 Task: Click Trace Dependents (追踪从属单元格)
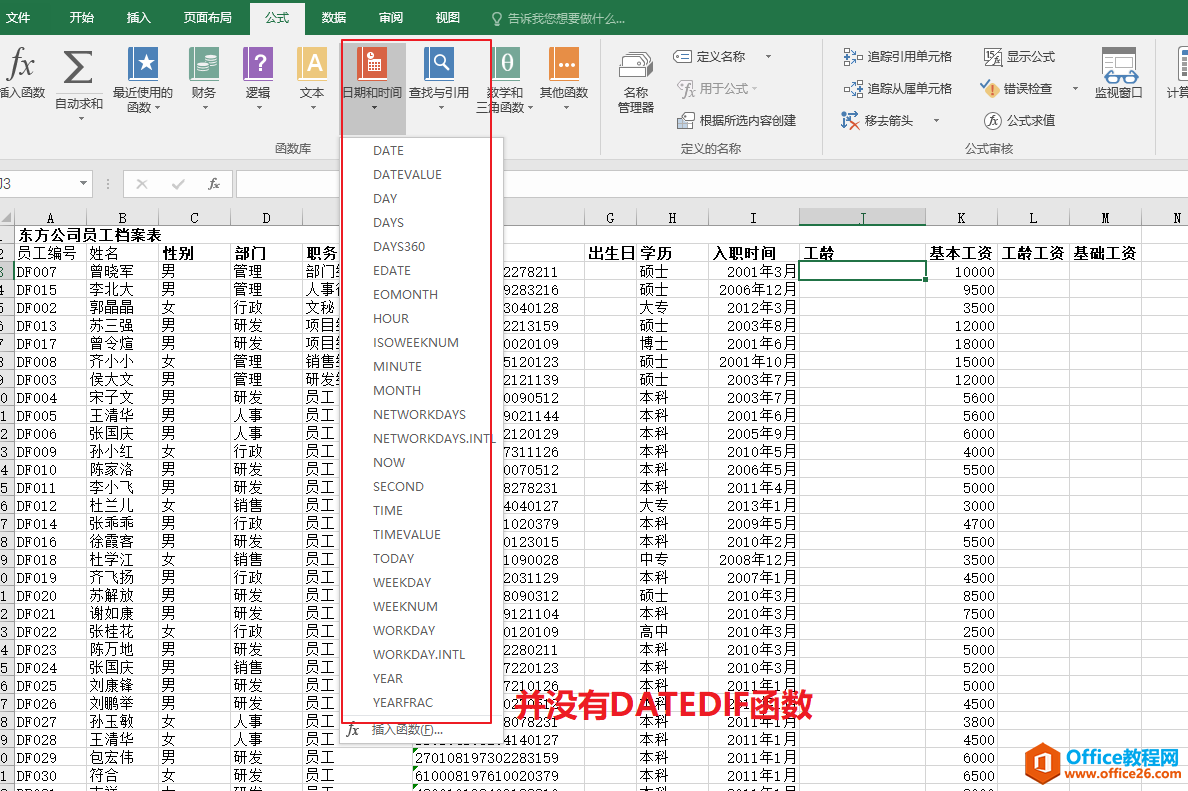(898, 89)
